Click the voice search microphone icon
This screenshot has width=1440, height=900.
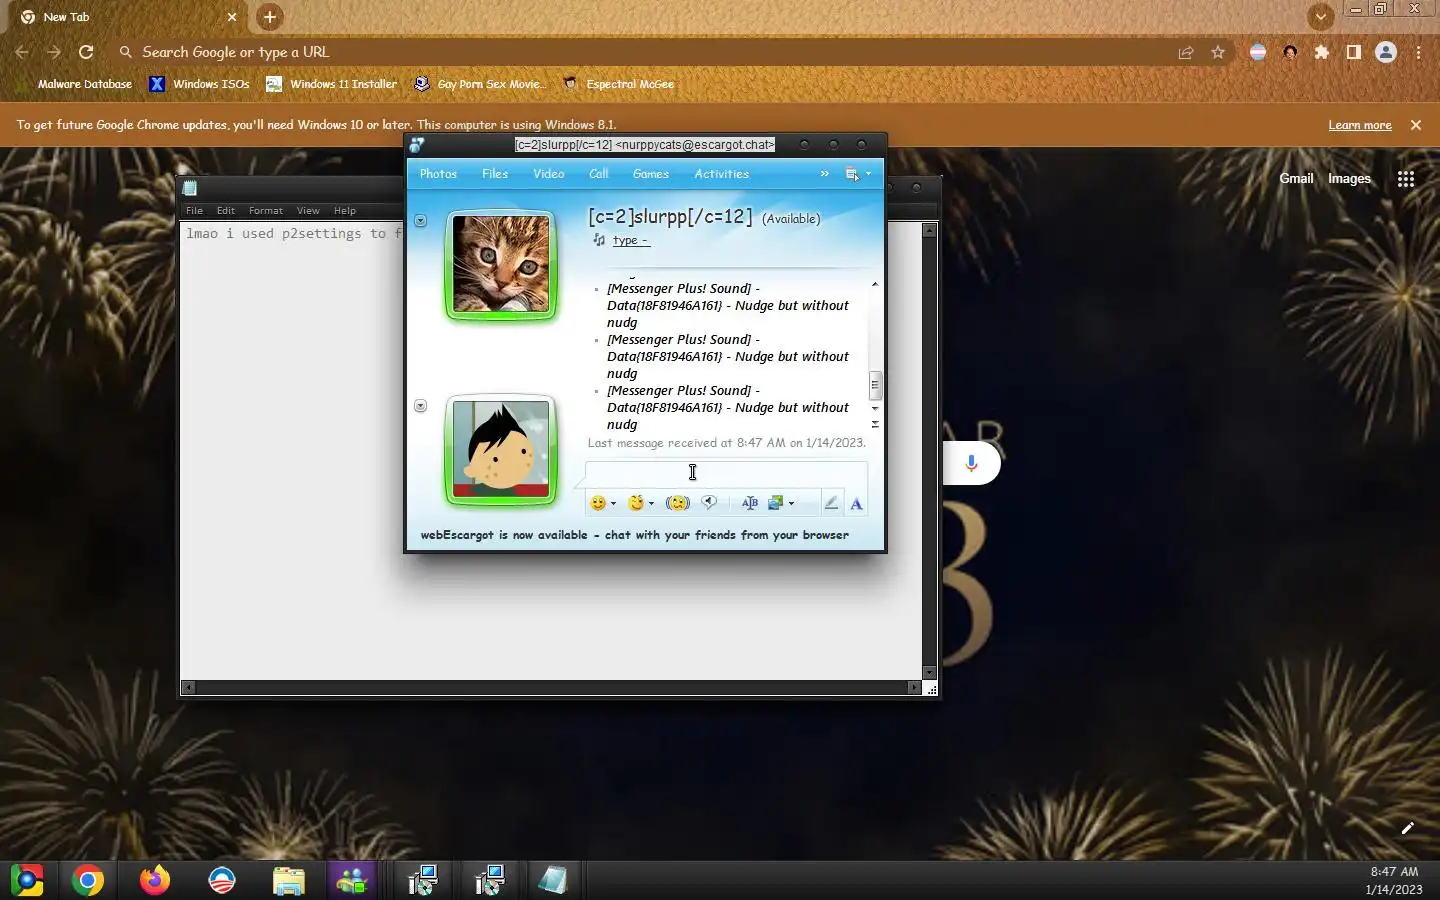tap(971, 463)
